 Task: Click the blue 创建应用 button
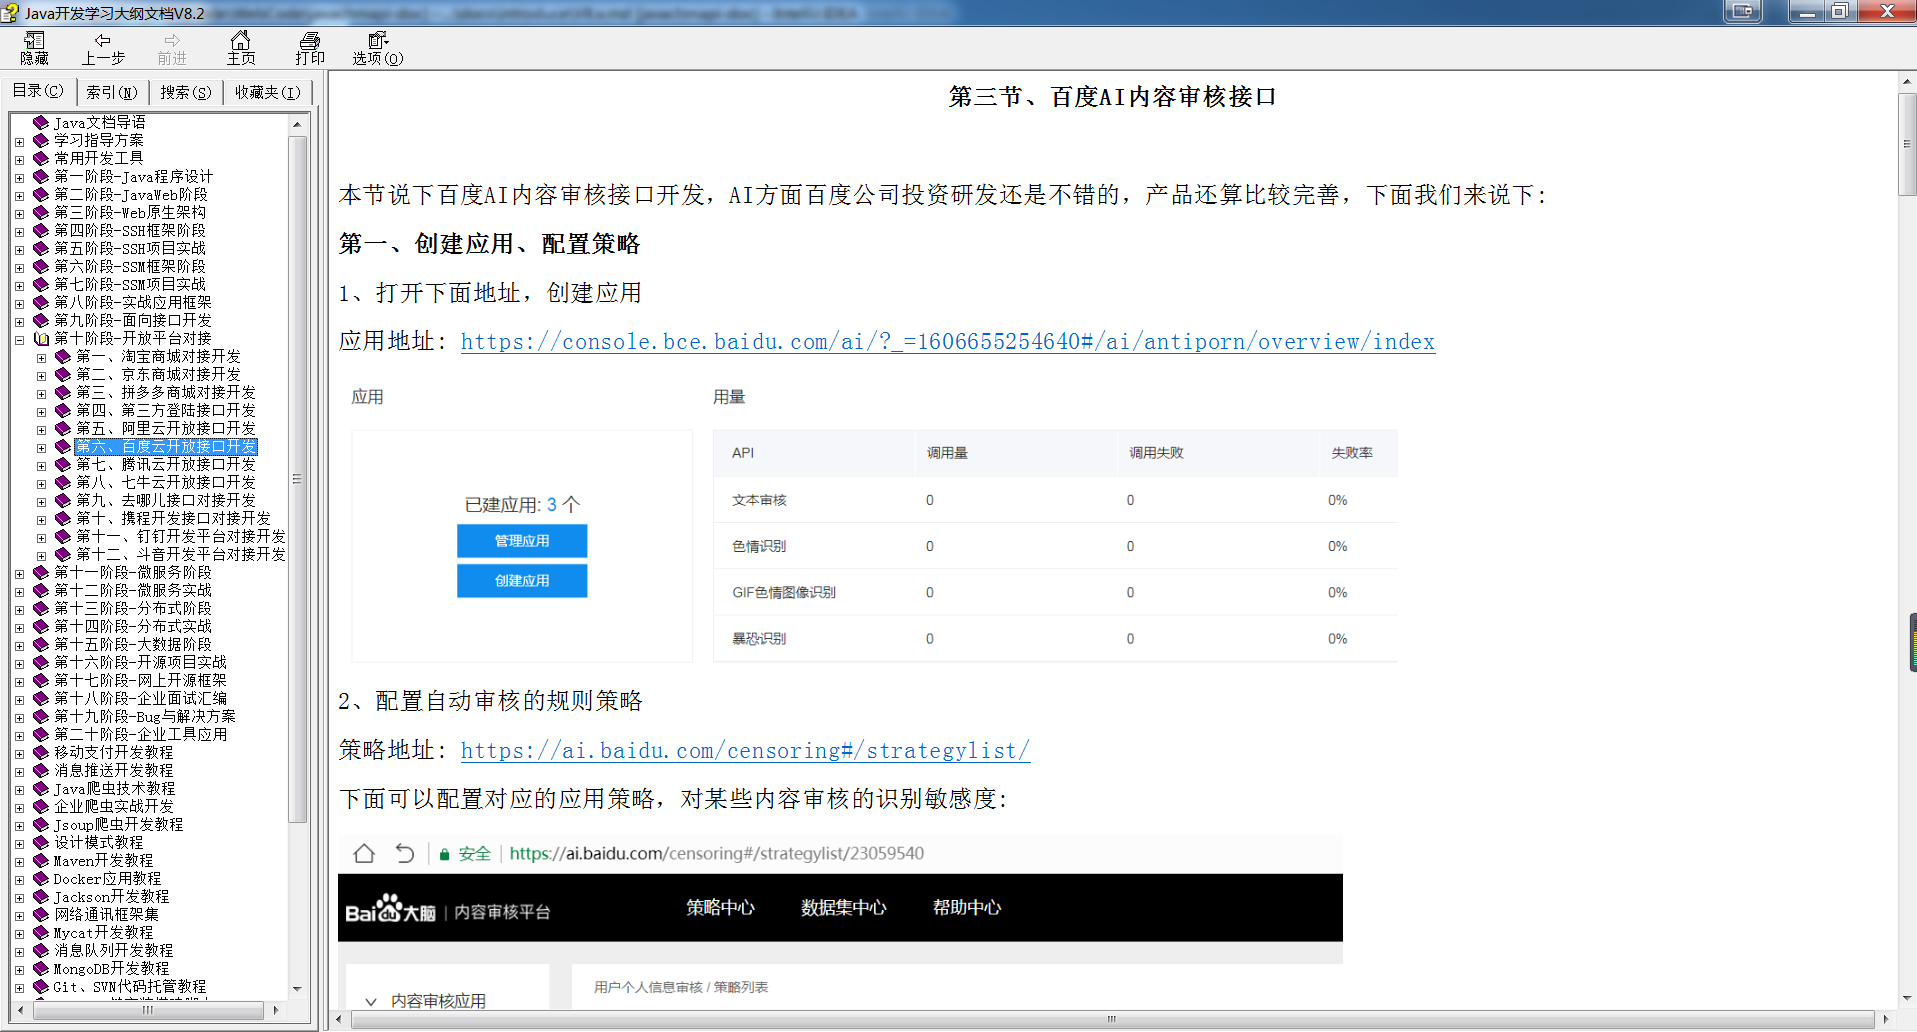(522, 581)
